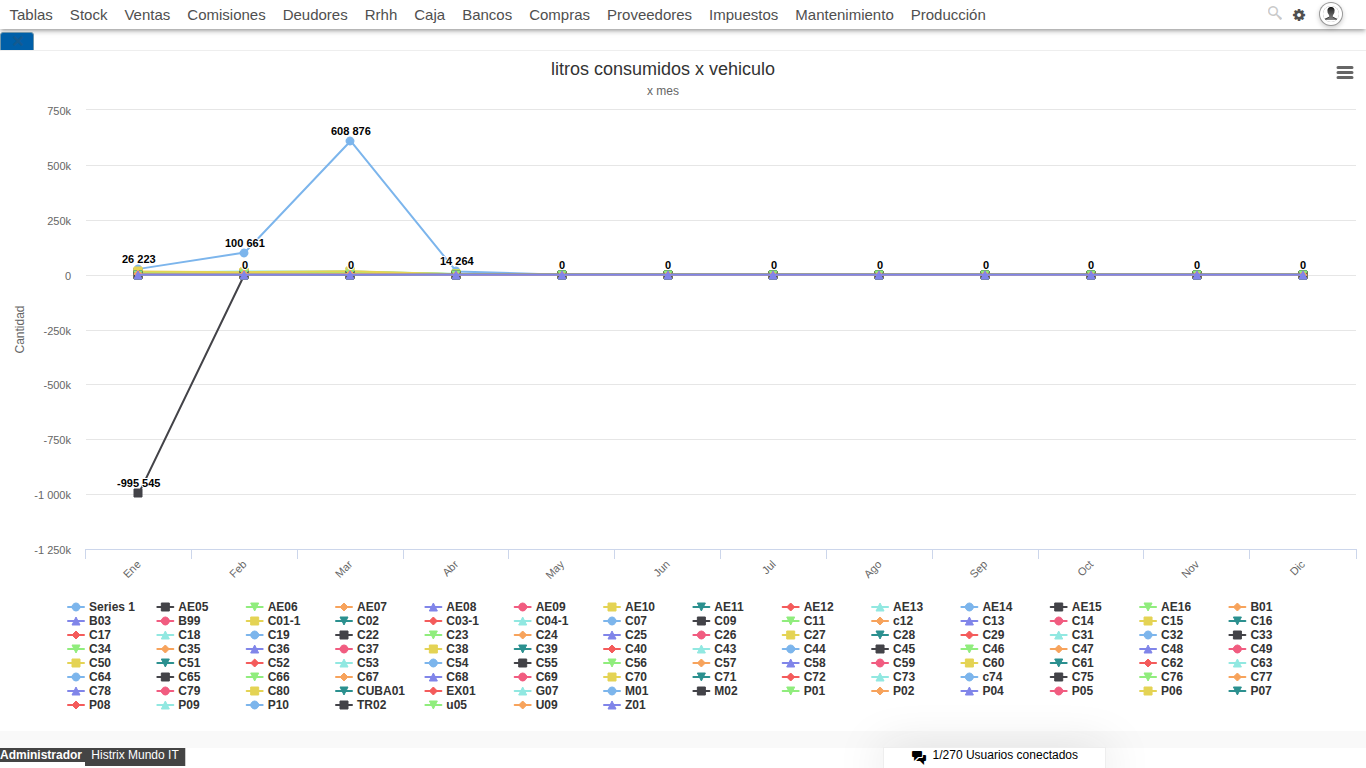Click the -995 545 black square marker
This screenshot has height=768, width=1366.
click(x=138, y=493)
